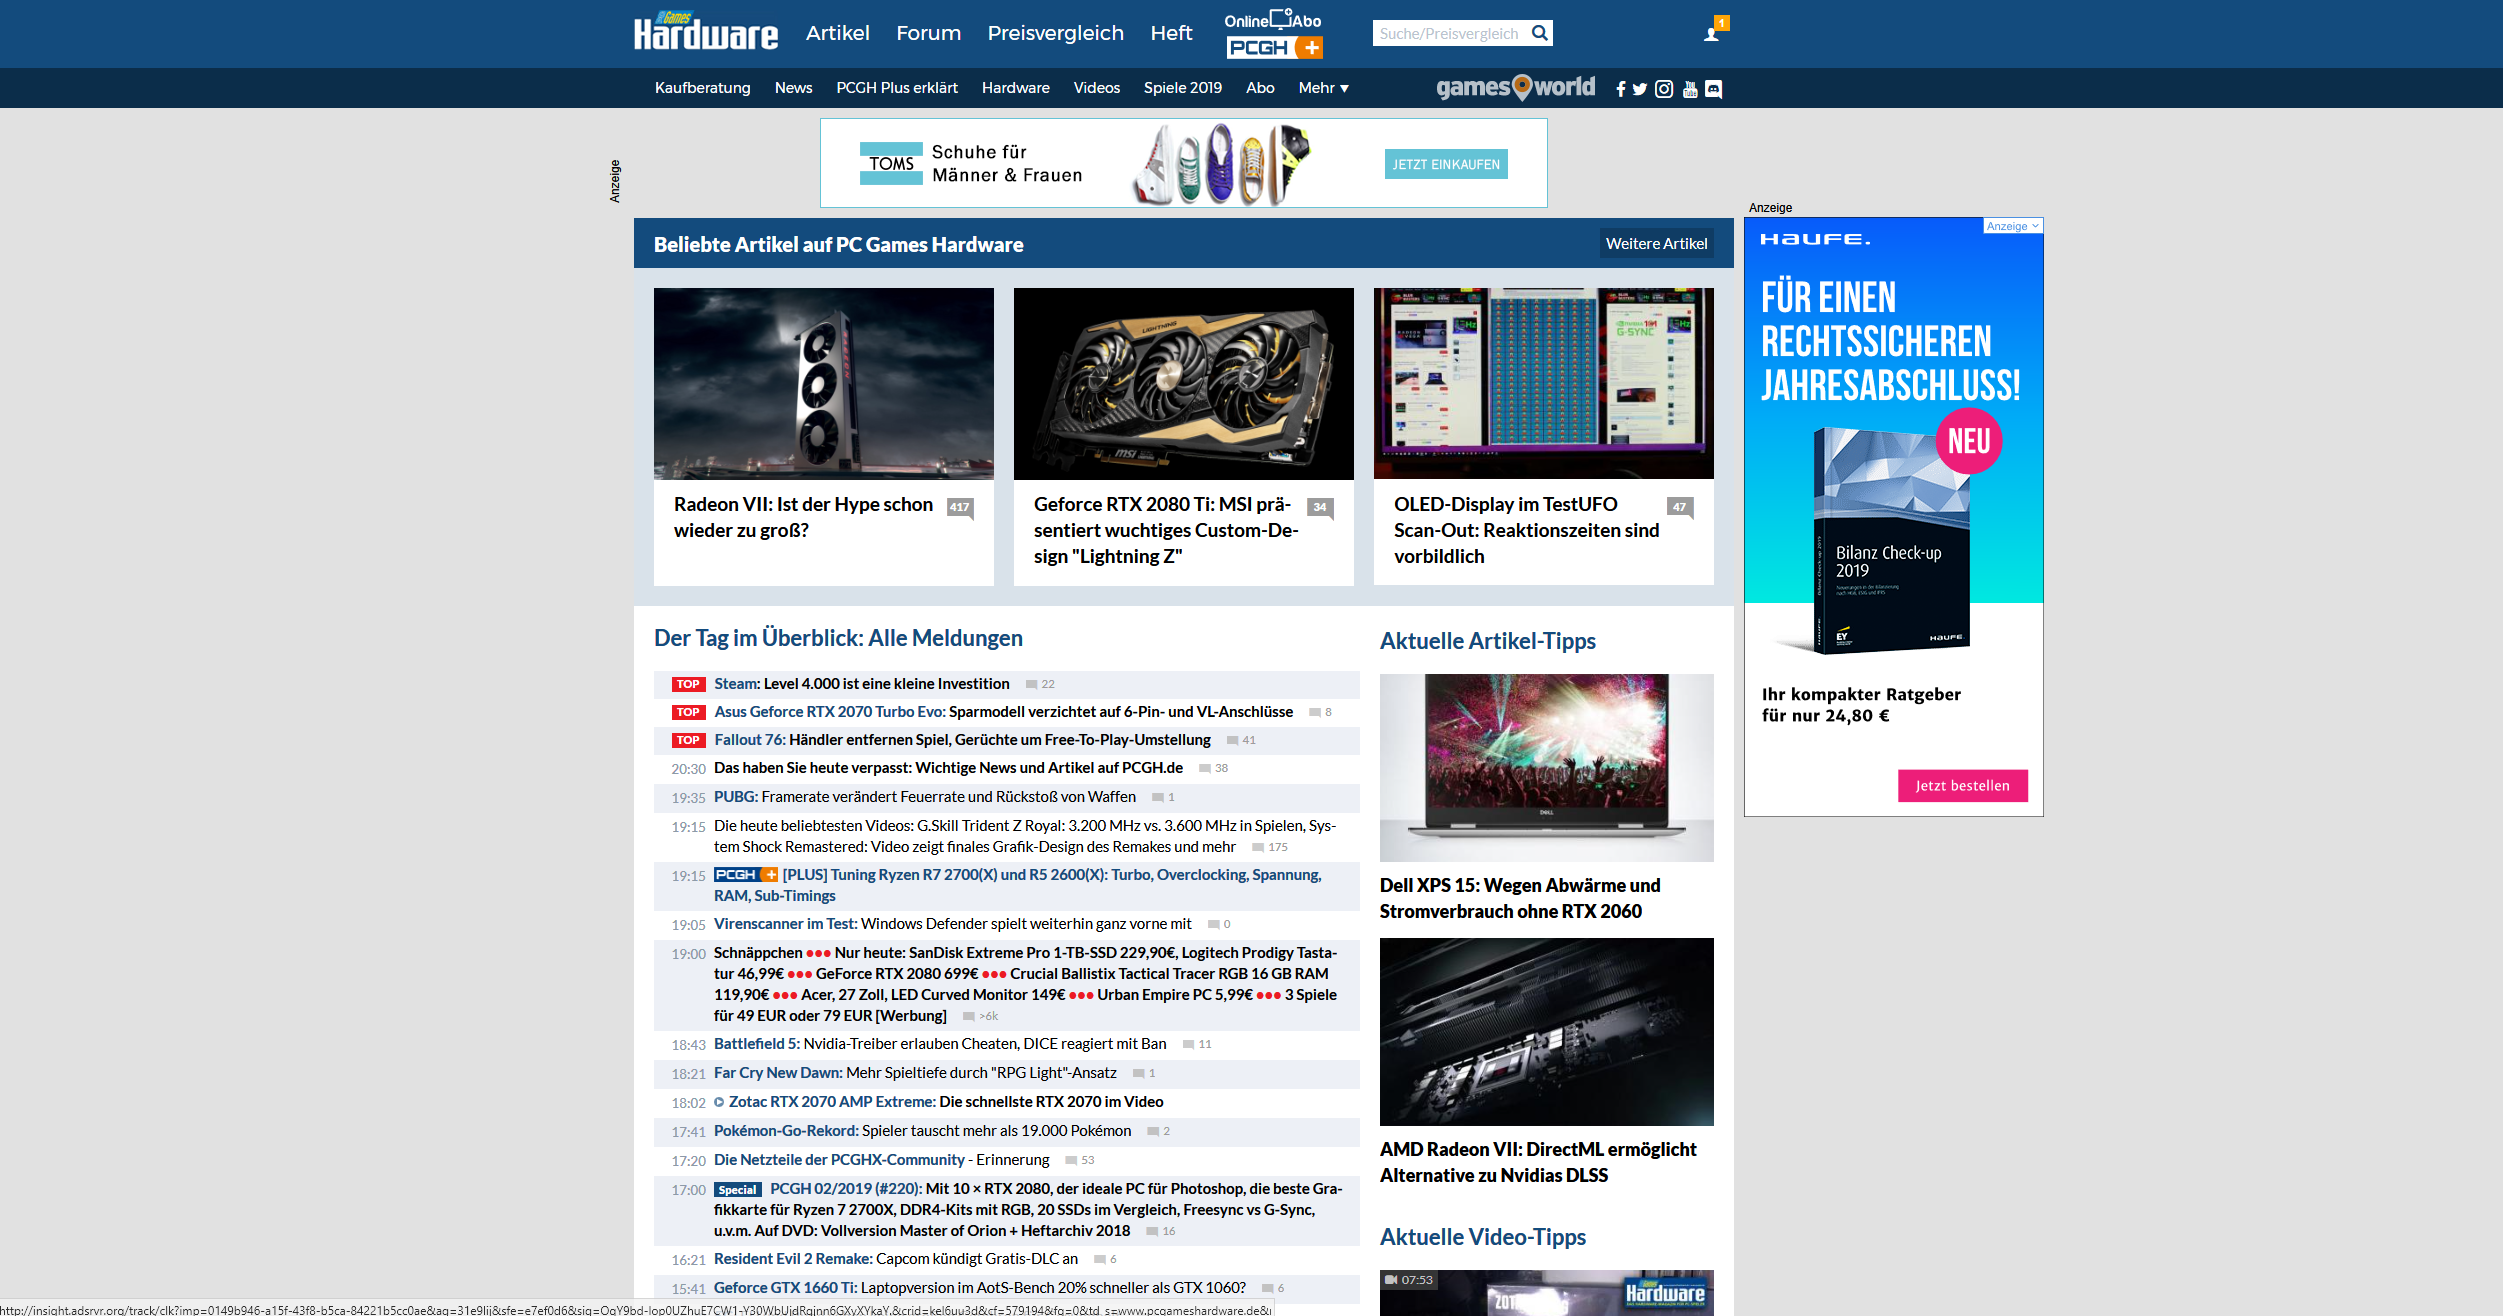
Task: Open the Far Cry New Dawn news link
Action: [915, 1073]
